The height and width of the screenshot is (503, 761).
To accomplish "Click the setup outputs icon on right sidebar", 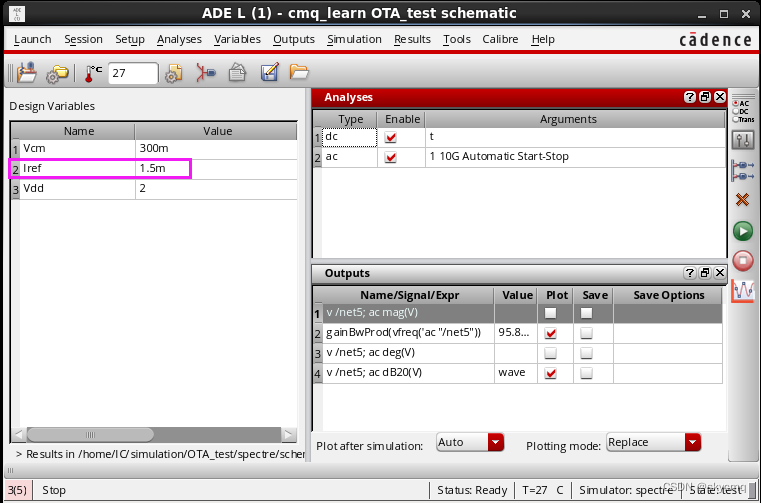I will (743, 171).
